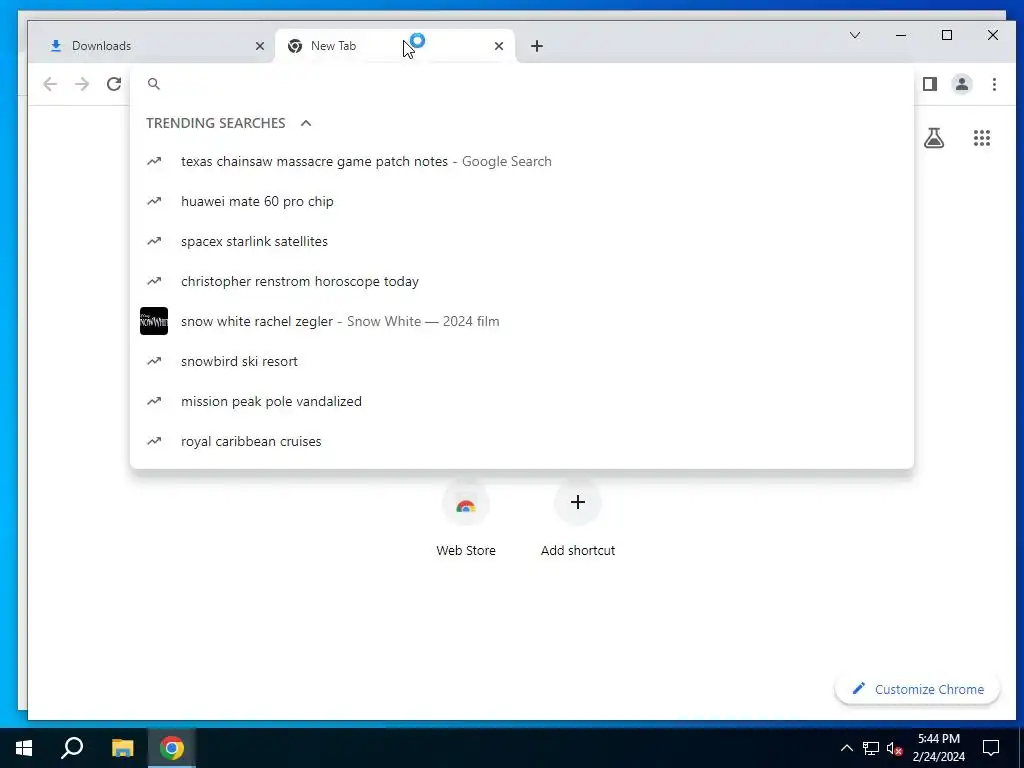Click the network status tray icon
Screen dimensions: 1024x768
(x=871, y=748)
